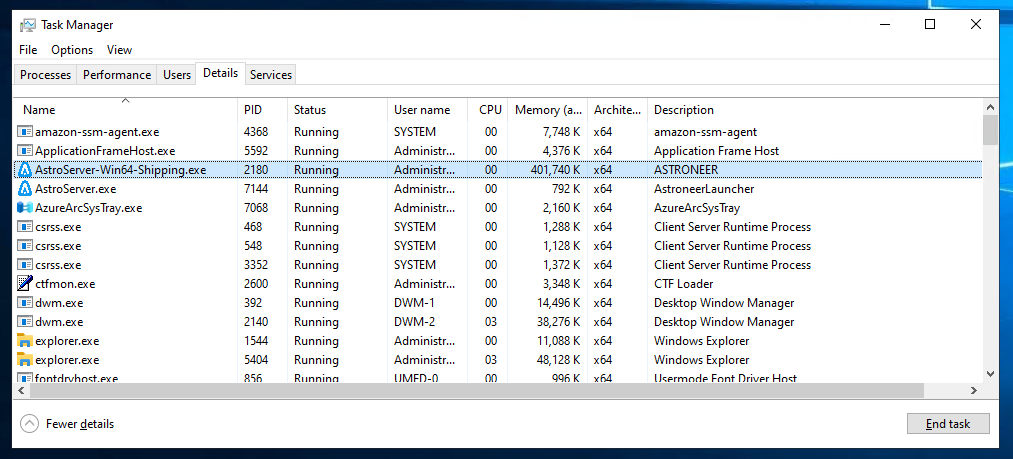Click the vertical scrollbar up arrow
This screenshot has width=1013, height=459.
coord(990,107)
